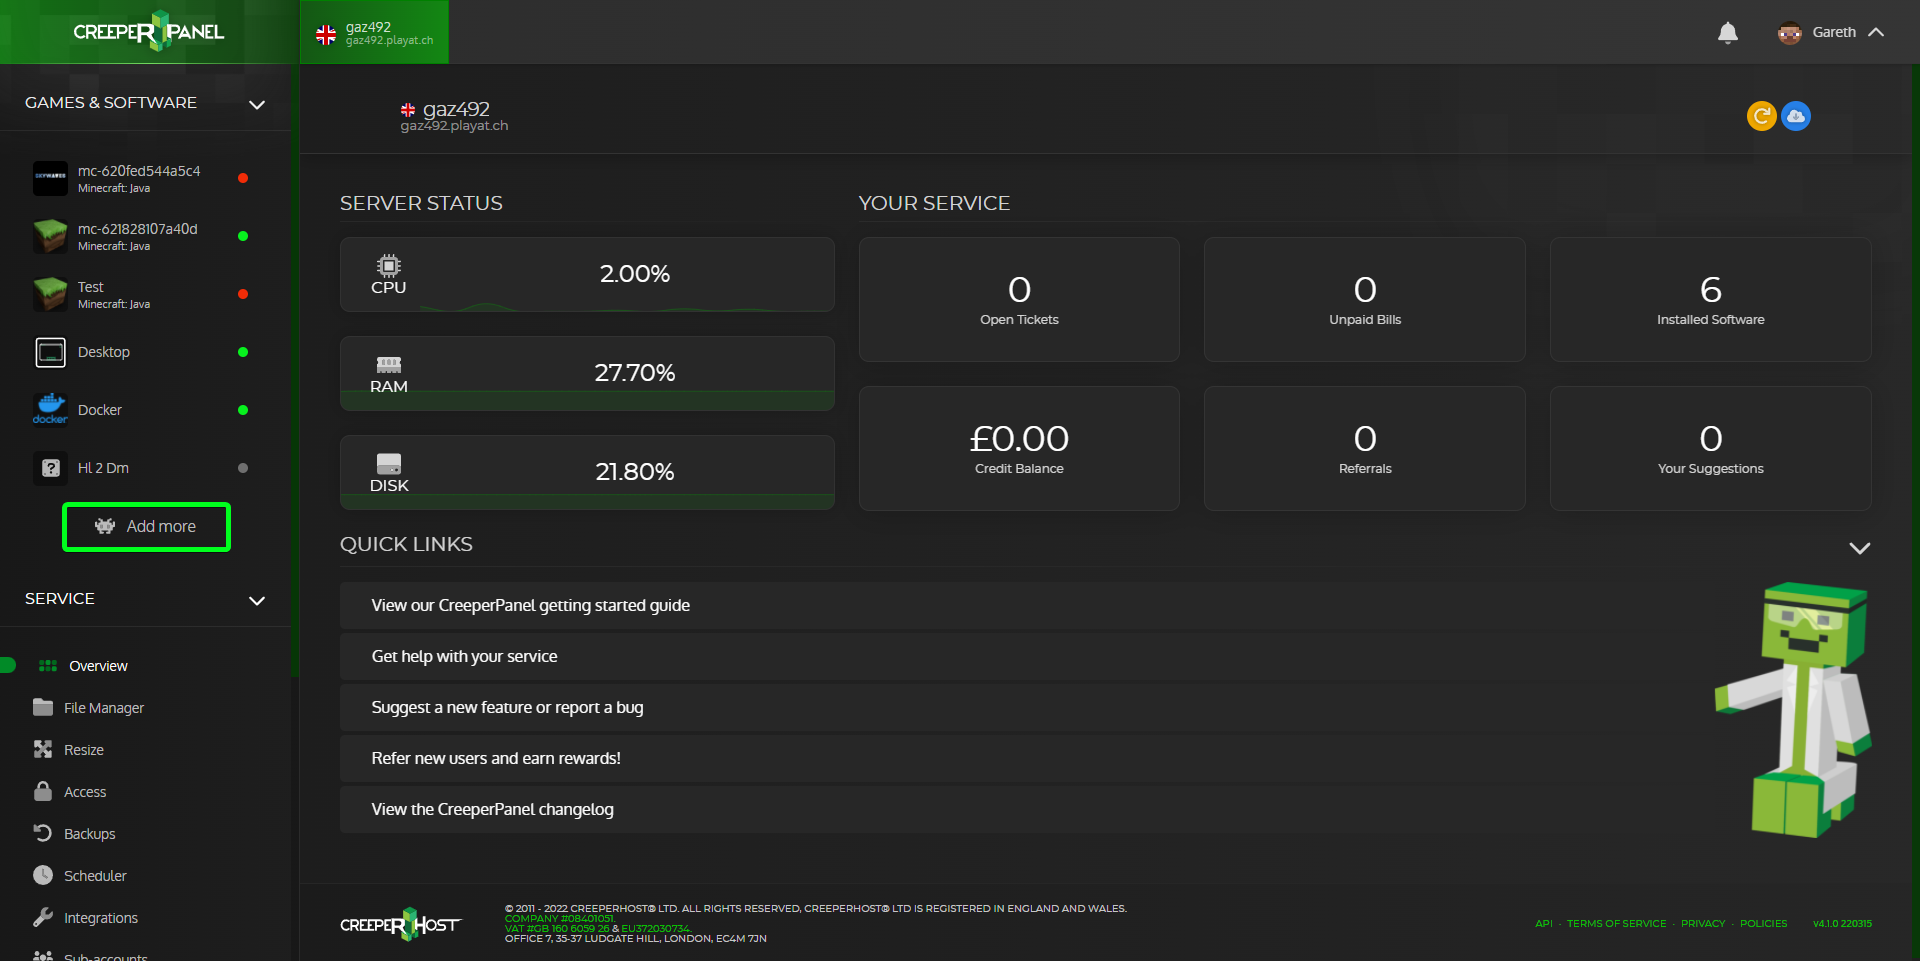Click the DISK usage 21.80% card

pos(587,472)
